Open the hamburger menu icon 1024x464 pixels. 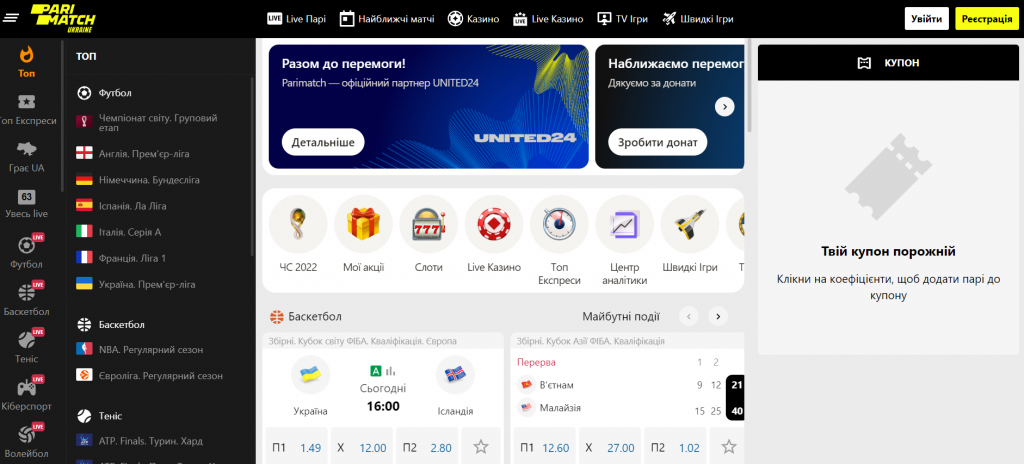click(11, 19)
